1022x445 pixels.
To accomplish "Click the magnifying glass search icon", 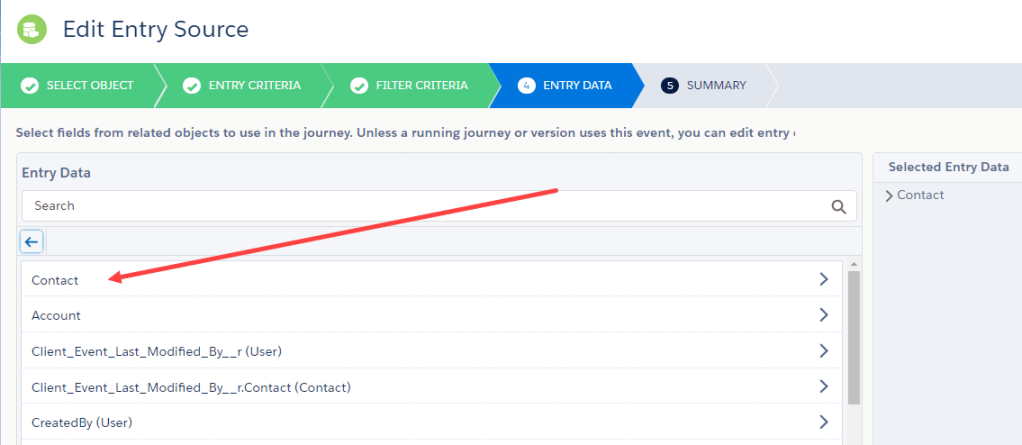I will tap(838, 206).
